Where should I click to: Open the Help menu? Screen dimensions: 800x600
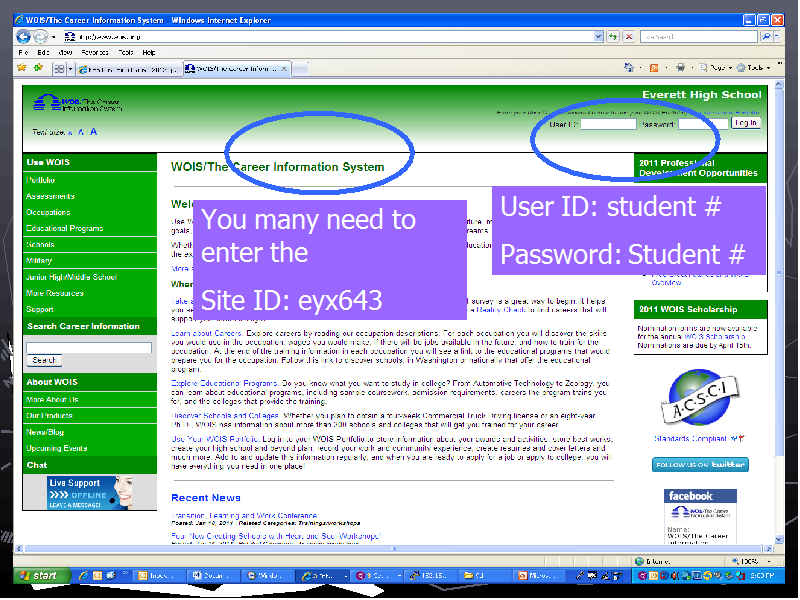pyautogui.click(x=148, y=53)
